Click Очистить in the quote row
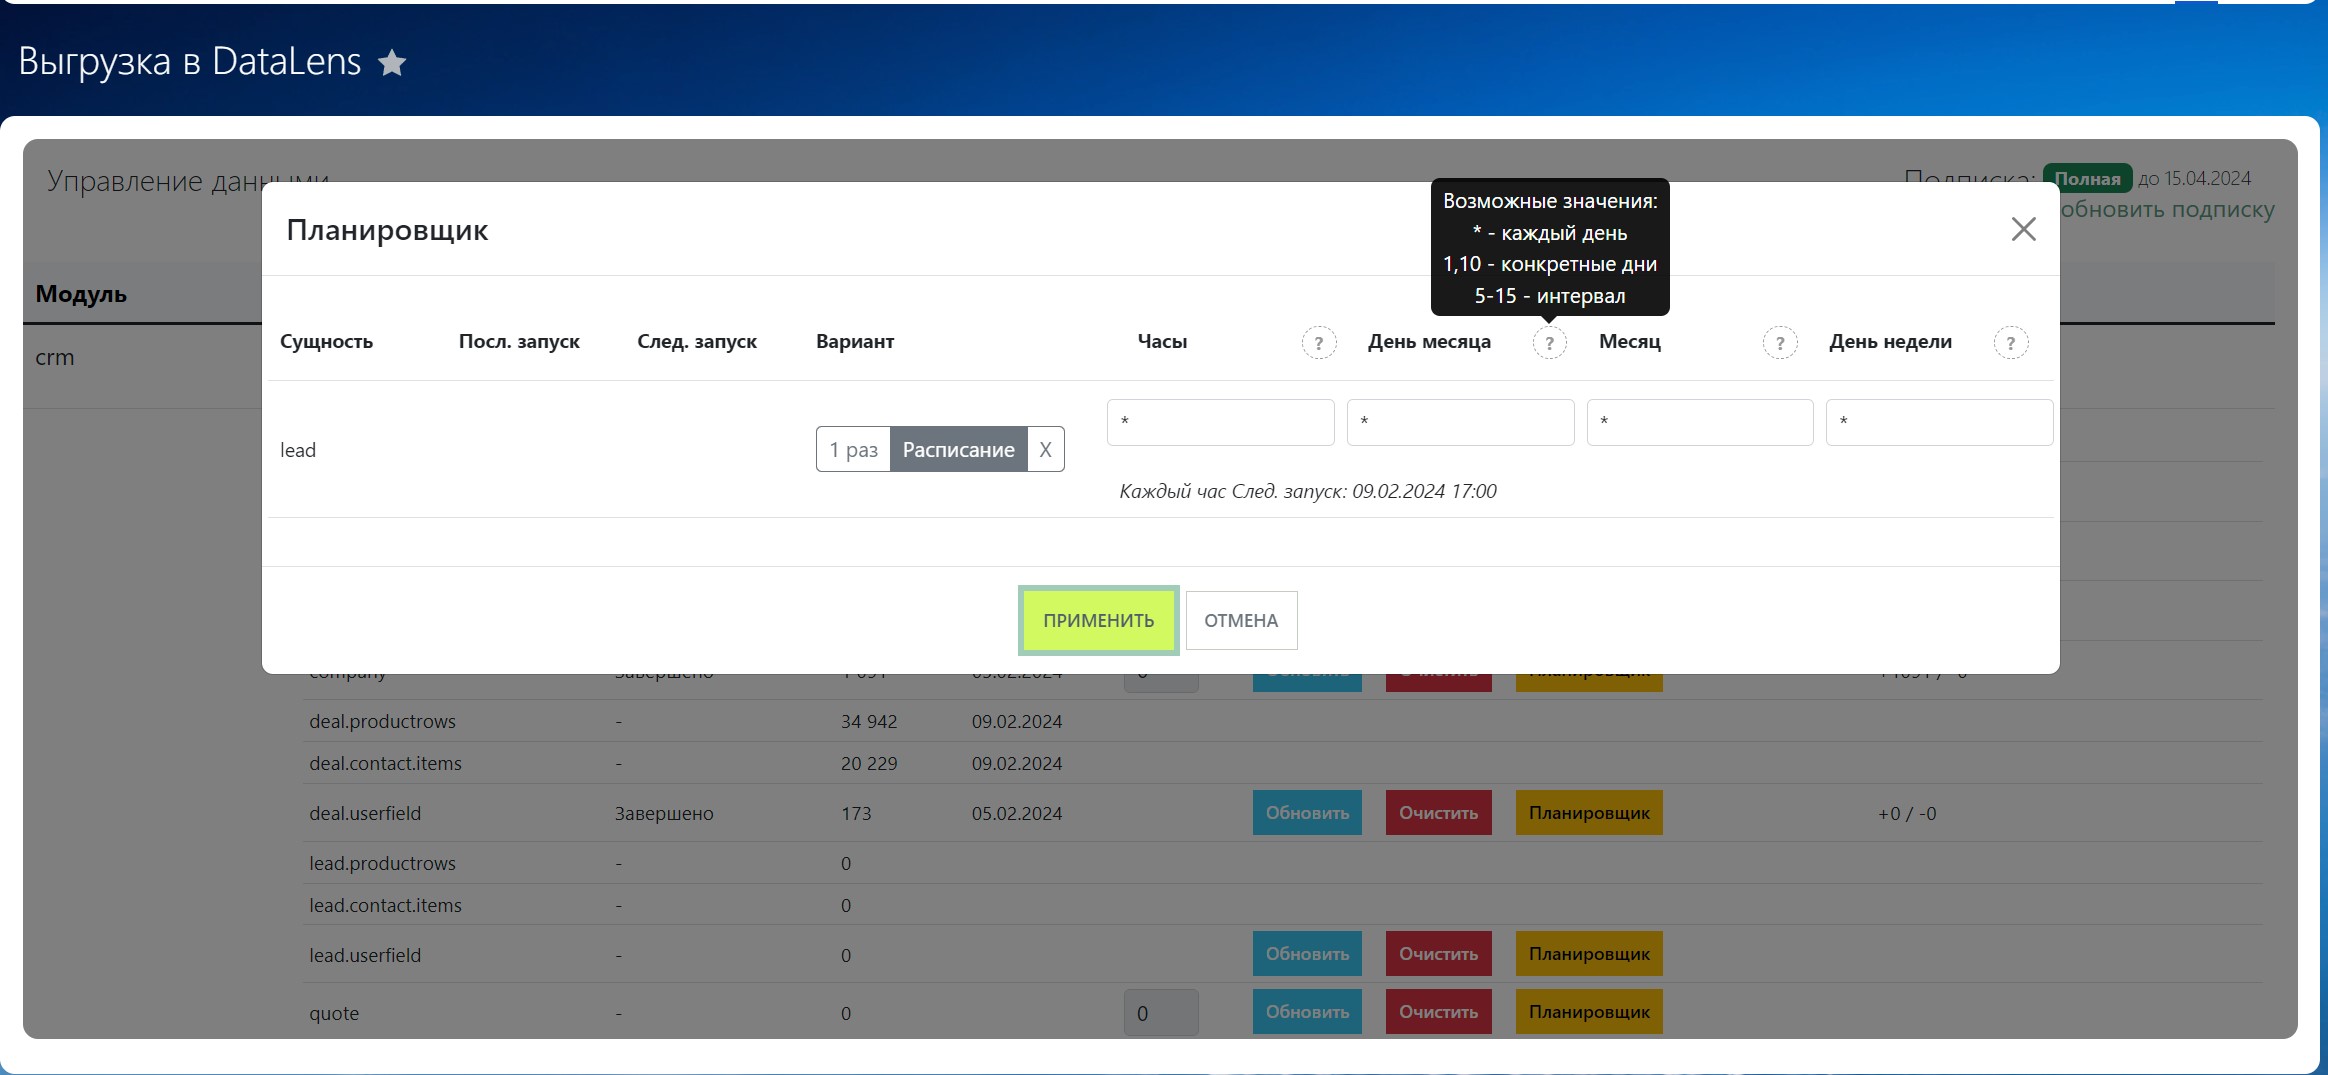Screen dimensions: 2328x1075 [1438, 1012]
